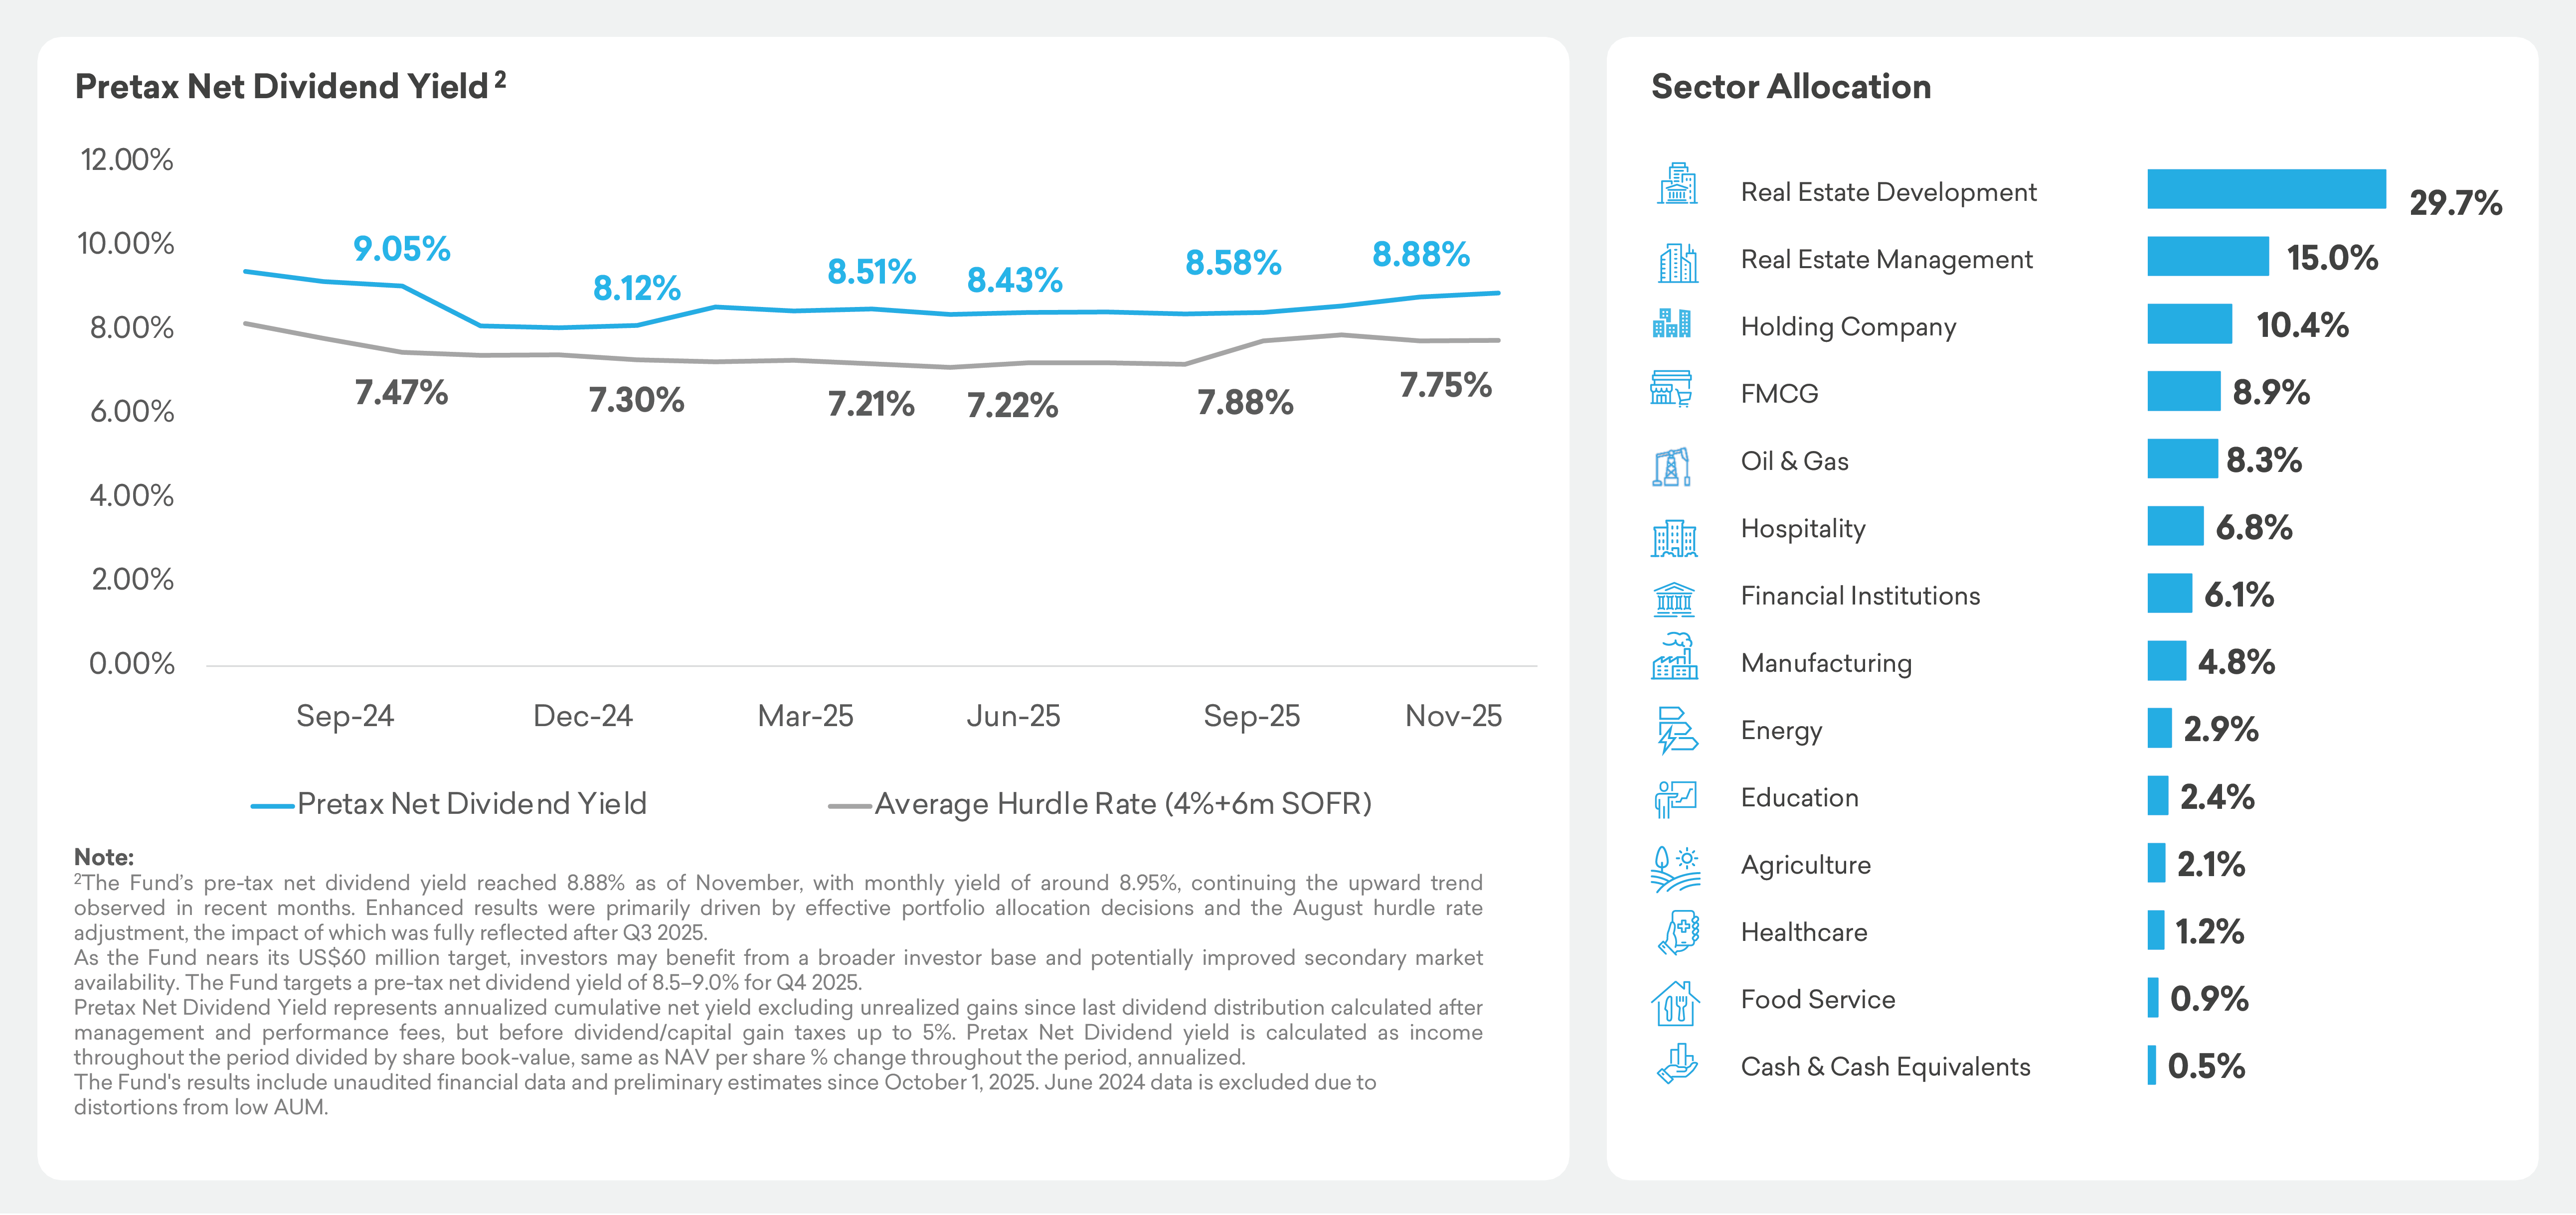Click the FMCG storefront icon
The height and width of the screenshot is (1215, 2576).
(1671, 389)
